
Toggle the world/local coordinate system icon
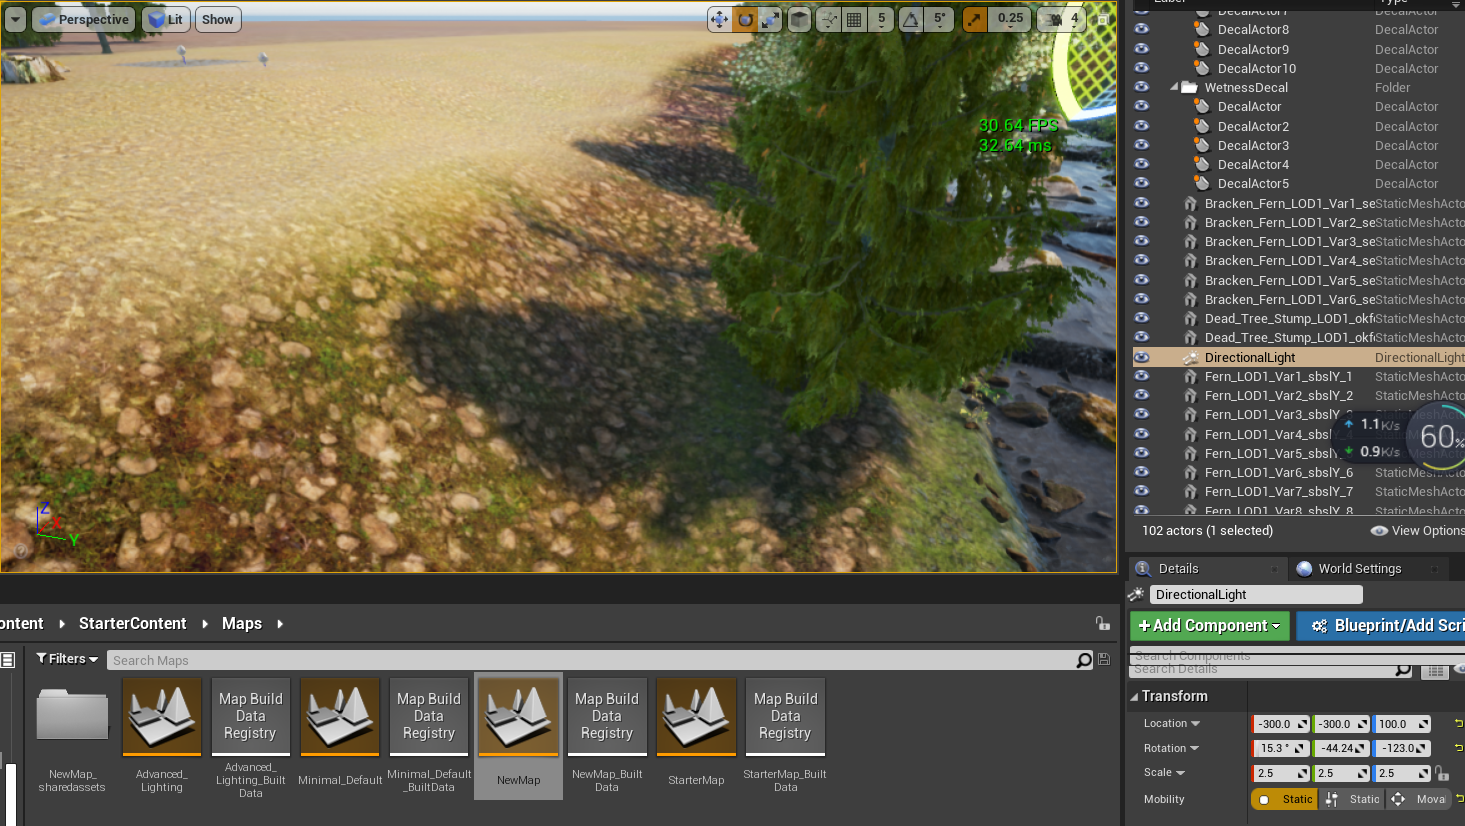(799, 19)
